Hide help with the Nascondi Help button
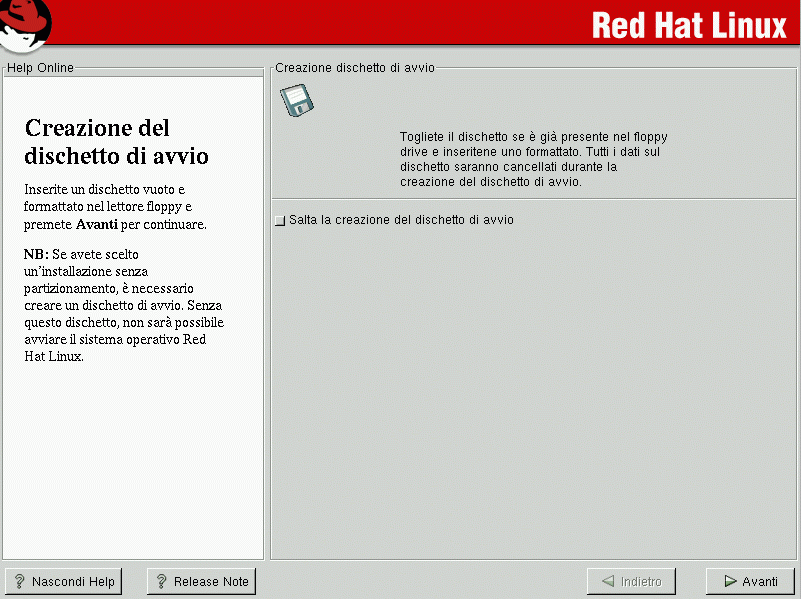This screenshot has height=599, width=801. [63, 581]
